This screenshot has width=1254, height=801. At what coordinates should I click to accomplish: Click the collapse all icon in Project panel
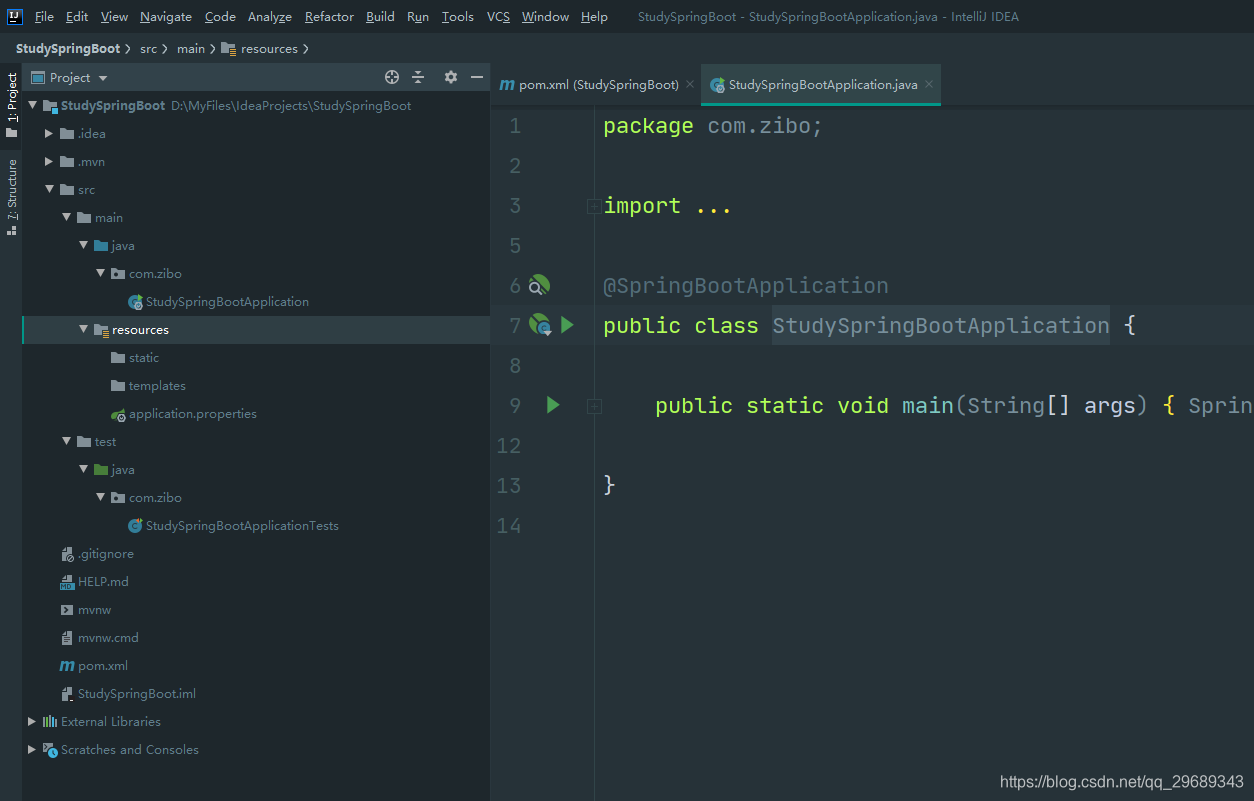pyautogui.click(x=418, y=77)
